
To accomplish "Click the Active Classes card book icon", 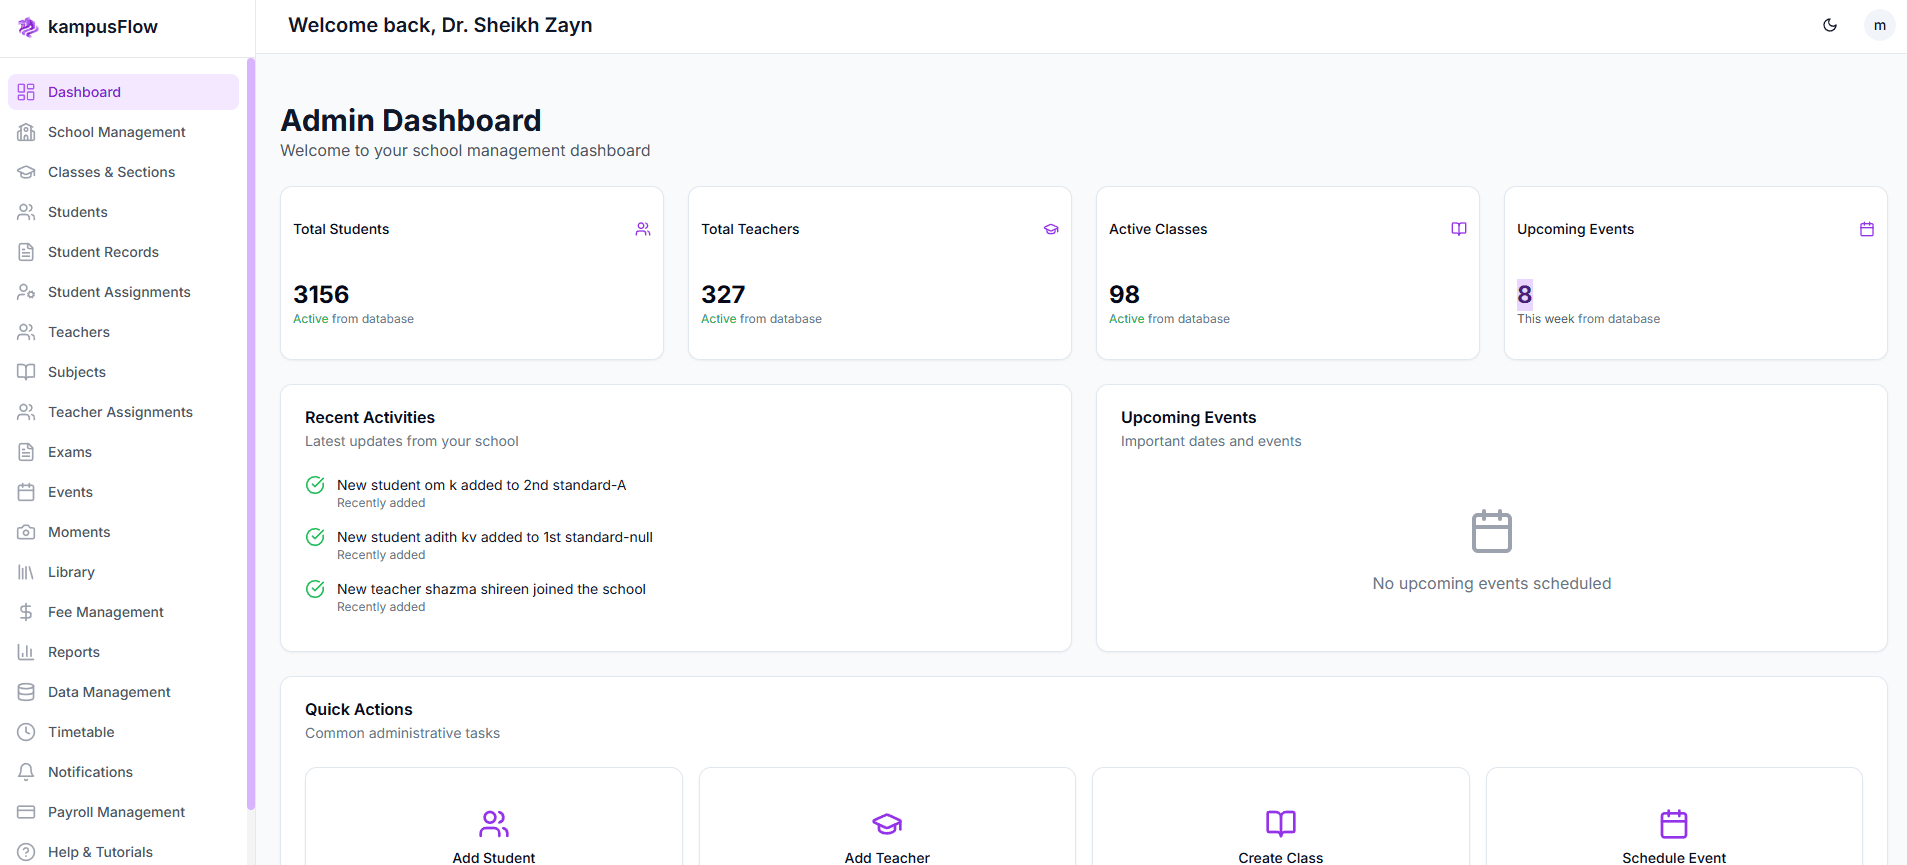I will [x=1459, y=229].
